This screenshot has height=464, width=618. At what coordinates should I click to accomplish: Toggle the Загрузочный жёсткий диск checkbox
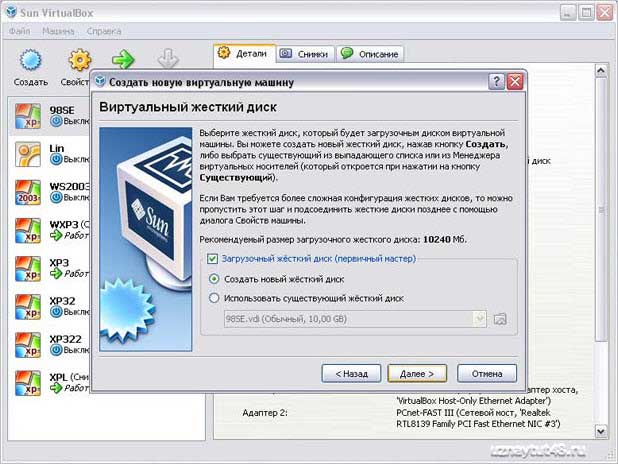coord(212,259)
